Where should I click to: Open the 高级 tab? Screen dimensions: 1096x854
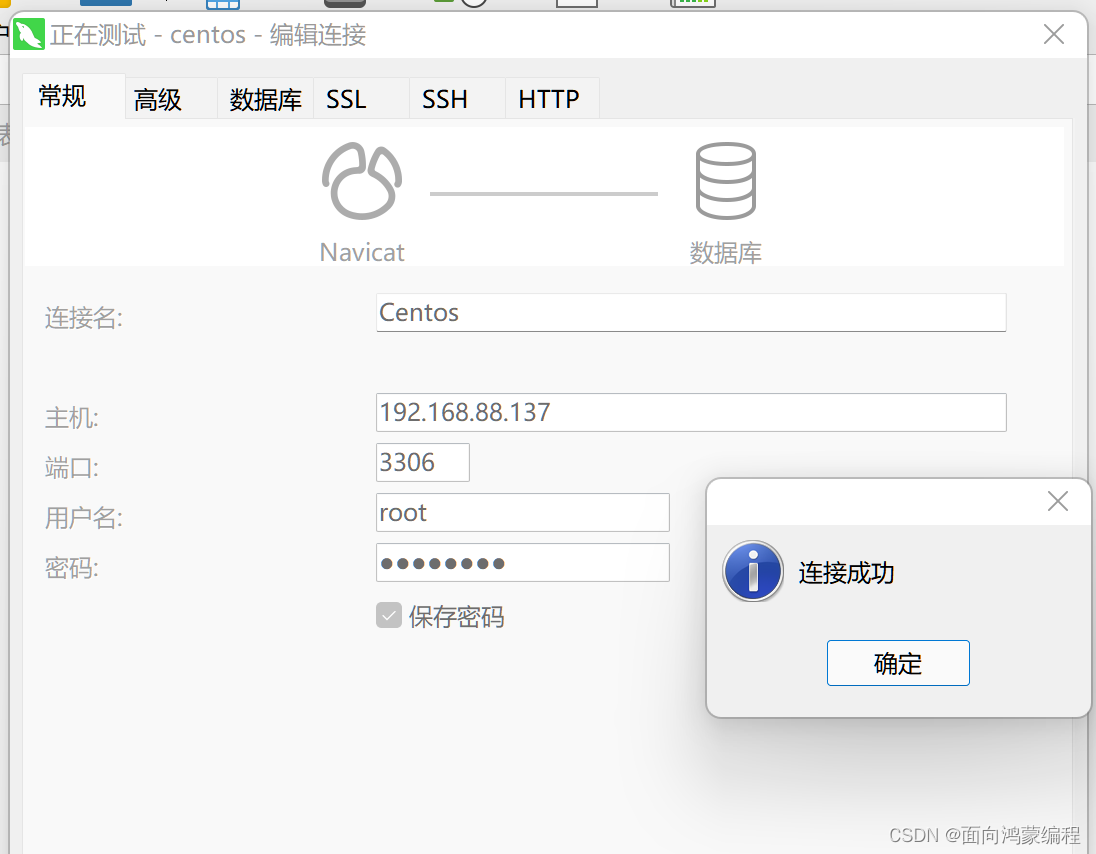pos(171,99)
